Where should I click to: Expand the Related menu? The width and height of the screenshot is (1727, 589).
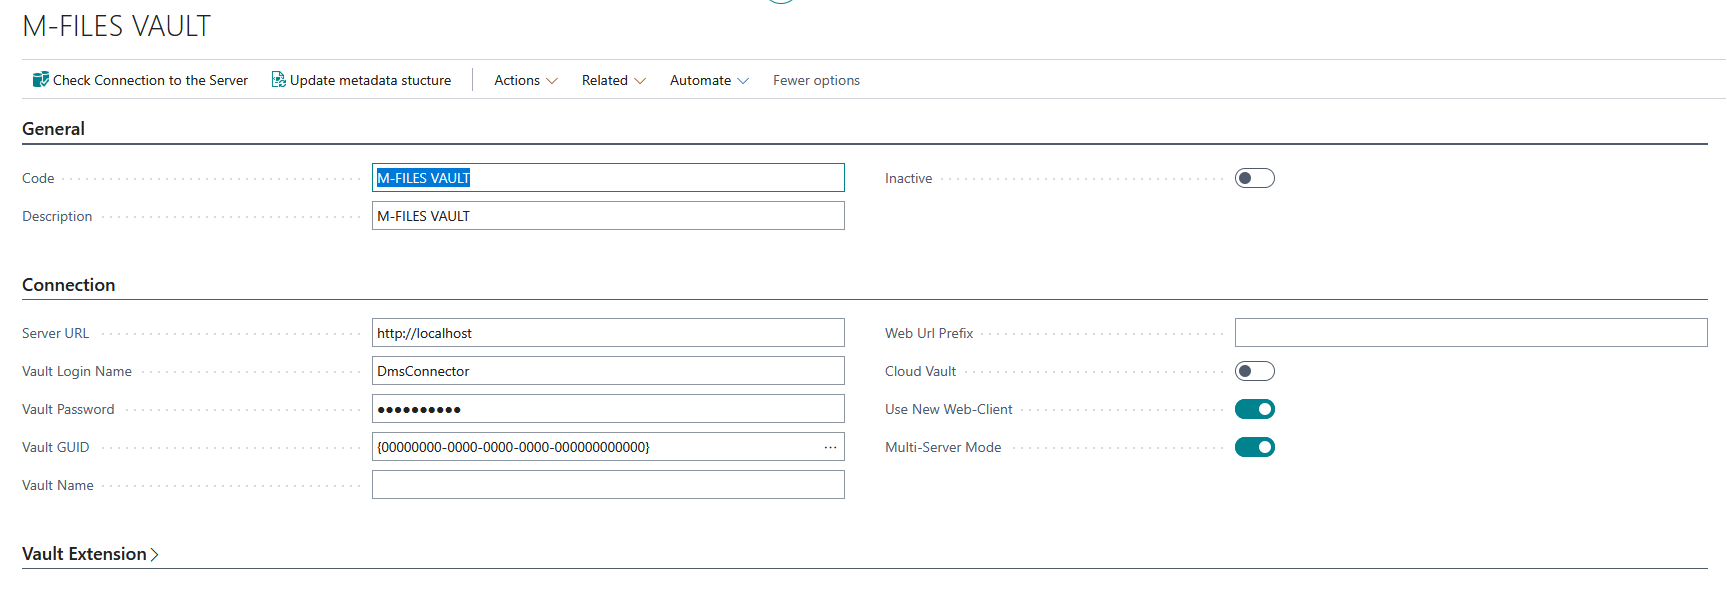pos(614,80)
